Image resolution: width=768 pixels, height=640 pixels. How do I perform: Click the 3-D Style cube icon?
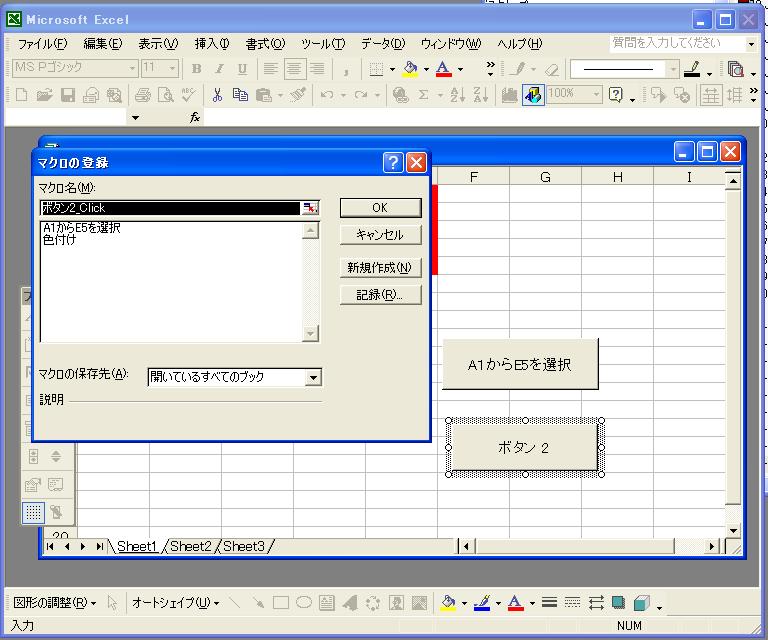642,603
